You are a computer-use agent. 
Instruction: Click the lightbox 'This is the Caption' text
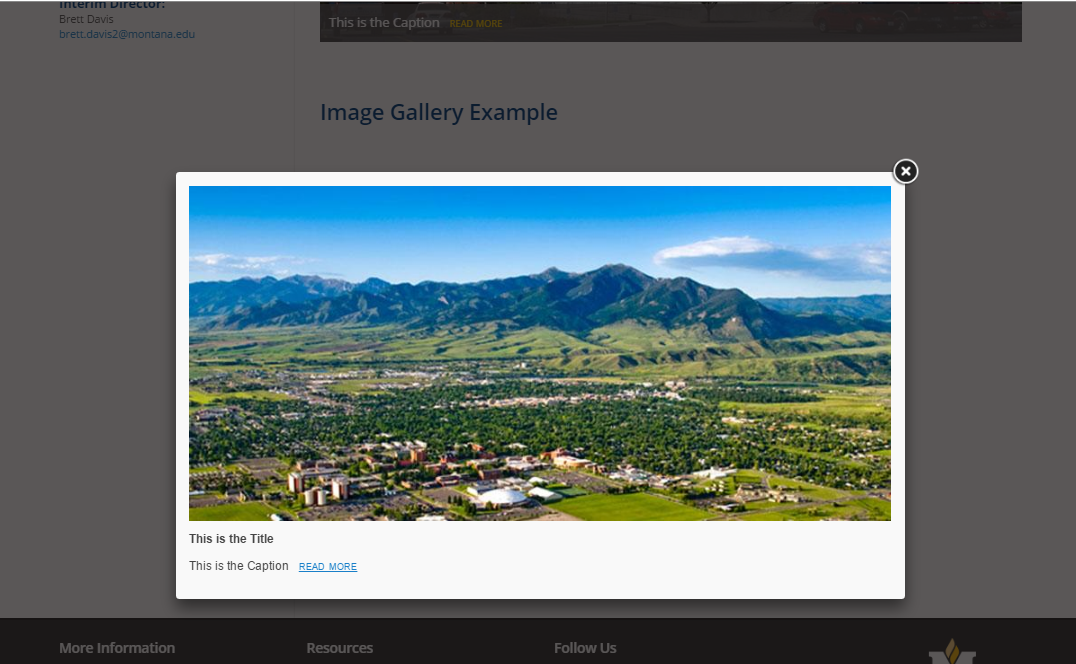(239, 566)
